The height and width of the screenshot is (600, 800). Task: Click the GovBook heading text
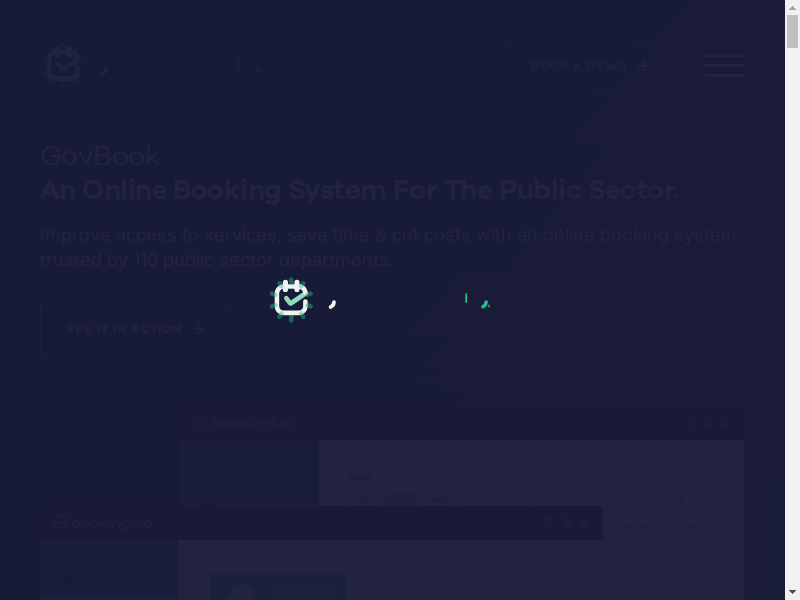pyautogui.click(x=100, y=156)
